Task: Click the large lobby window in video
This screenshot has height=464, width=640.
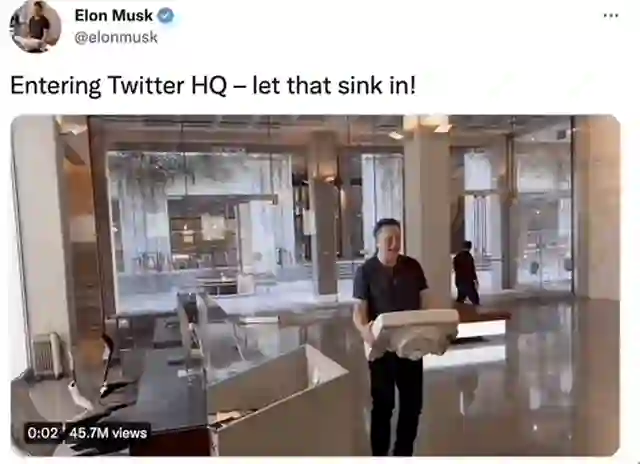Action: pyautogui.click(x=200, y=222)
